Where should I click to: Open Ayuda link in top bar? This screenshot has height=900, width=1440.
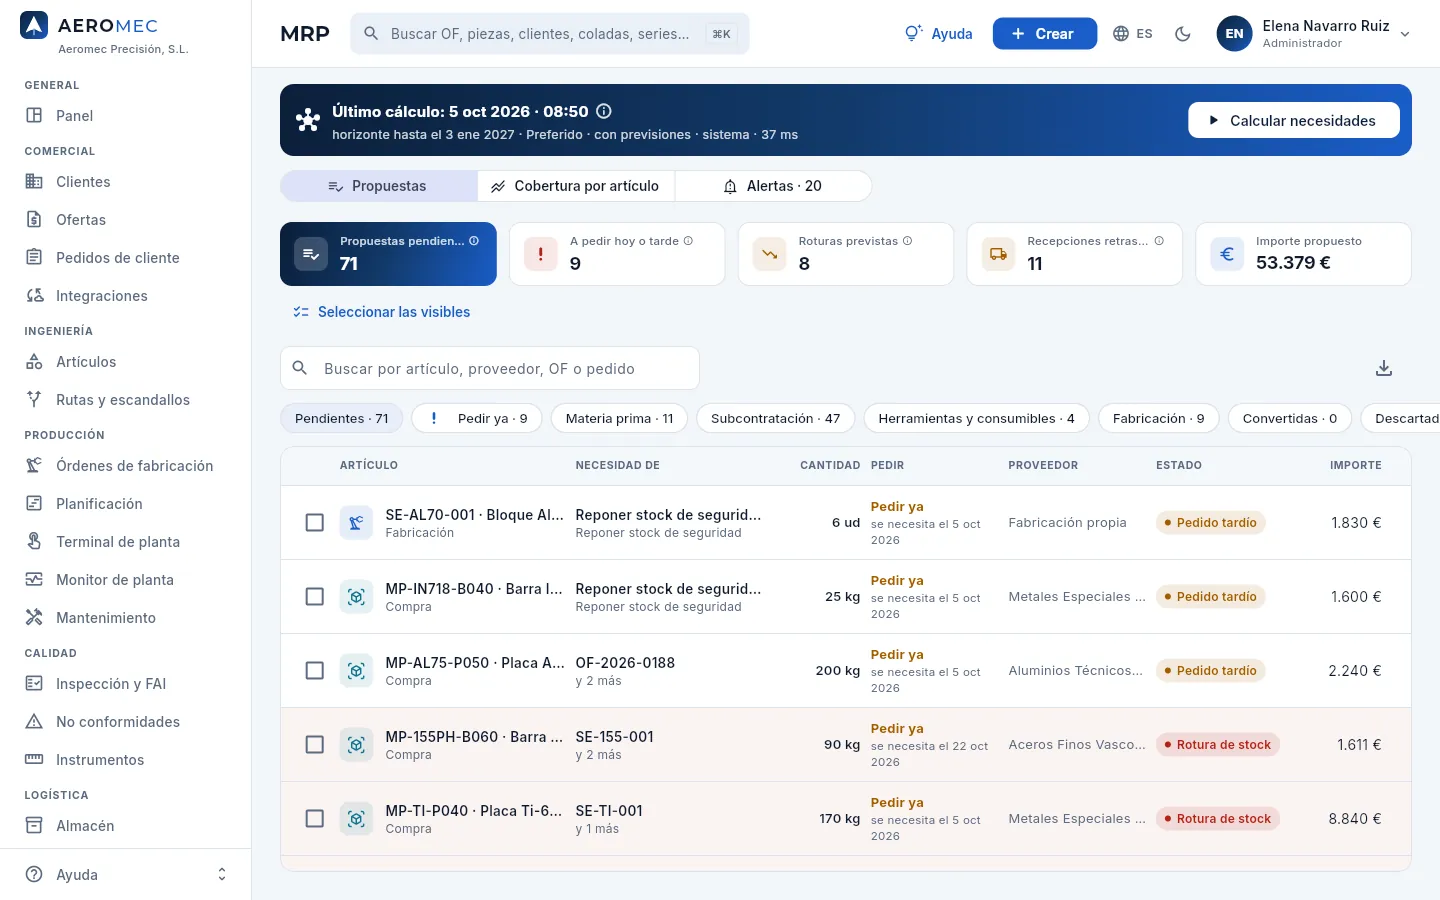(938, 34)
